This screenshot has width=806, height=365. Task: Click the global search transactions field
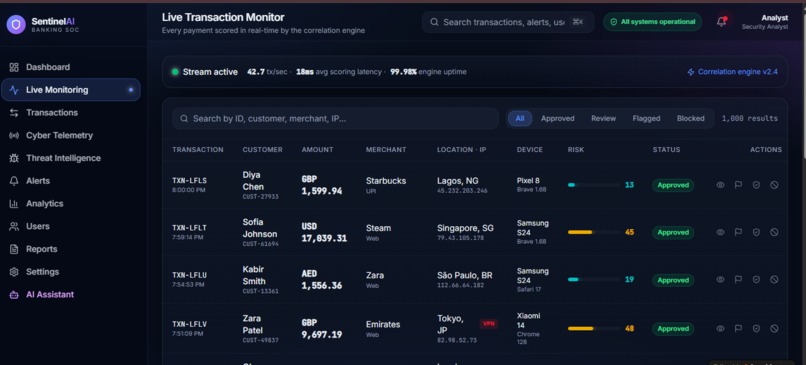pos(508,22)
